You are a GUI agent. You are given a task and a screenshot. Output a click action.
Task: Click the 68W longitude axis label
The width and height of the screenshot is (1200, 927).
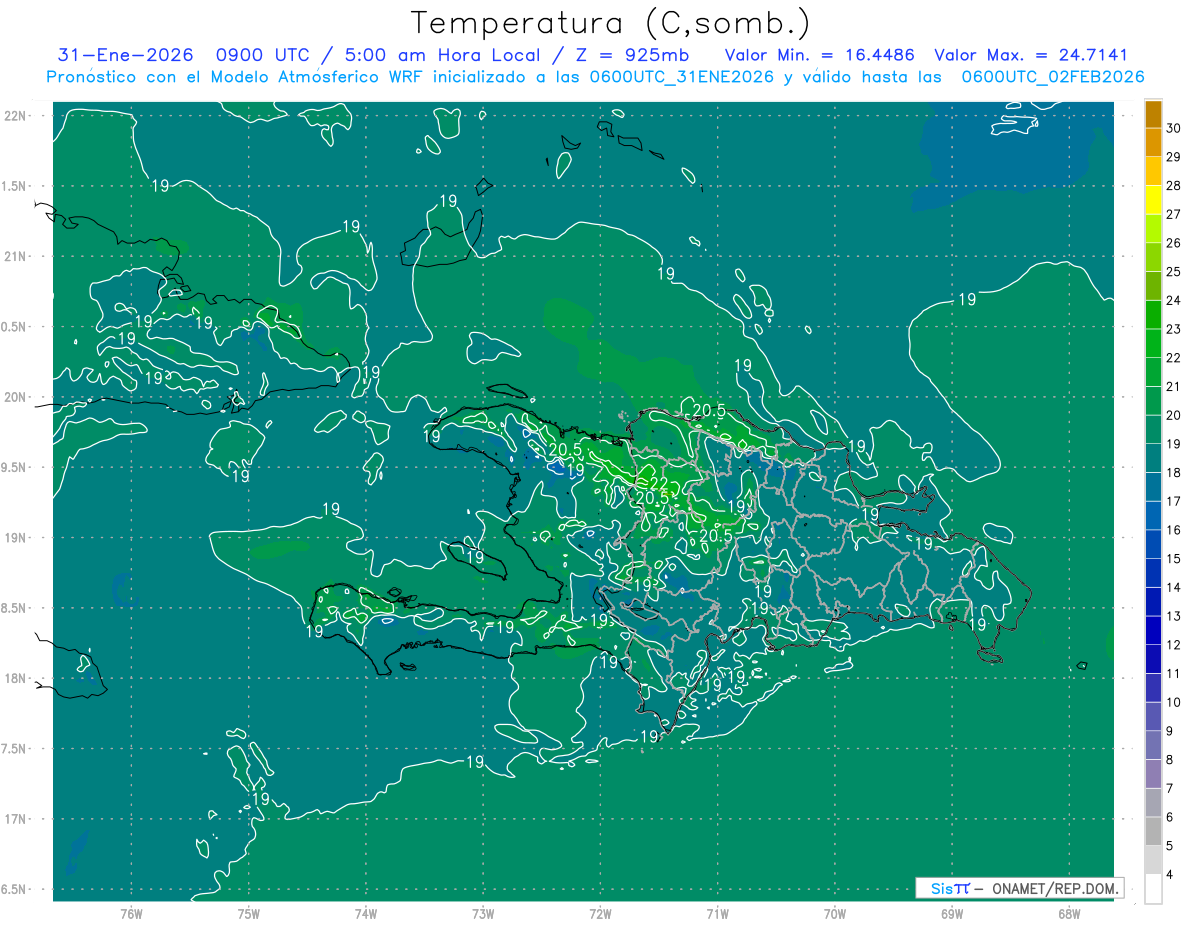pyautogui.click(x=1068, y=913)
